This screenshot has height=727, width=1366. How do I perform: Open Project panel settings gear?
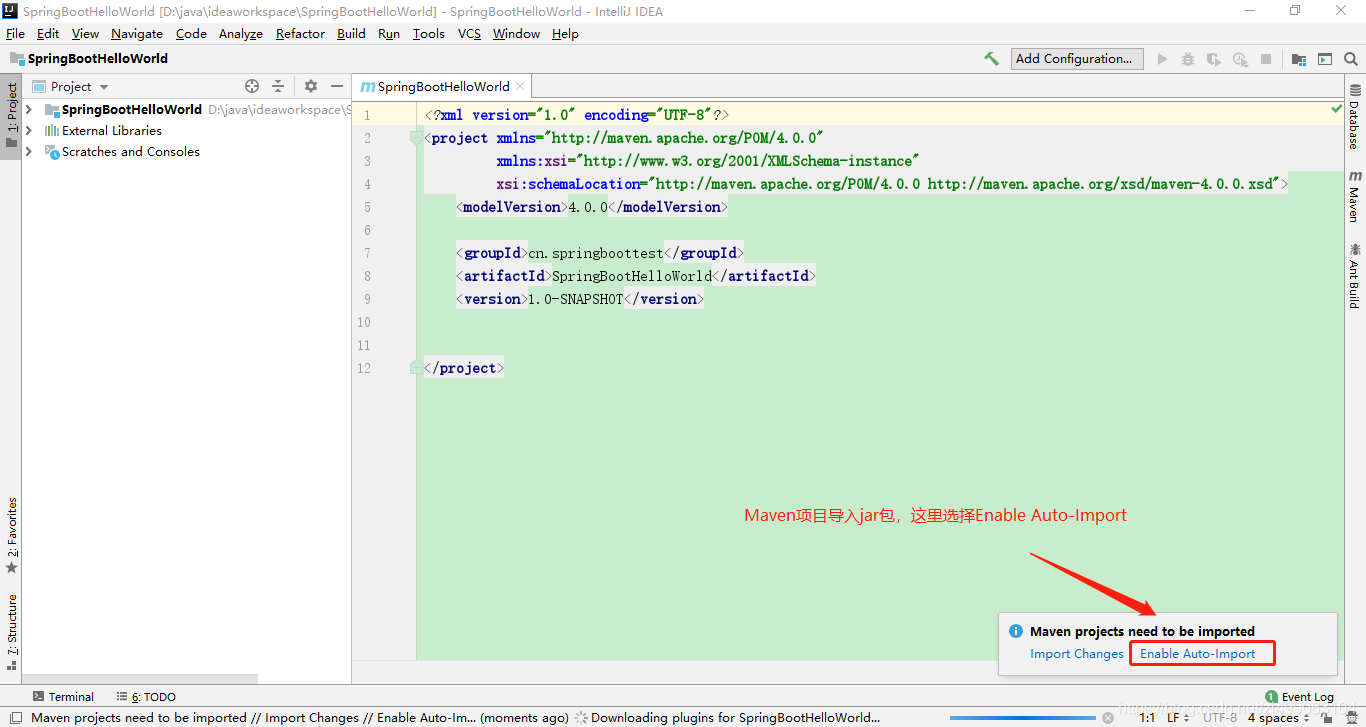pos(311,87)
